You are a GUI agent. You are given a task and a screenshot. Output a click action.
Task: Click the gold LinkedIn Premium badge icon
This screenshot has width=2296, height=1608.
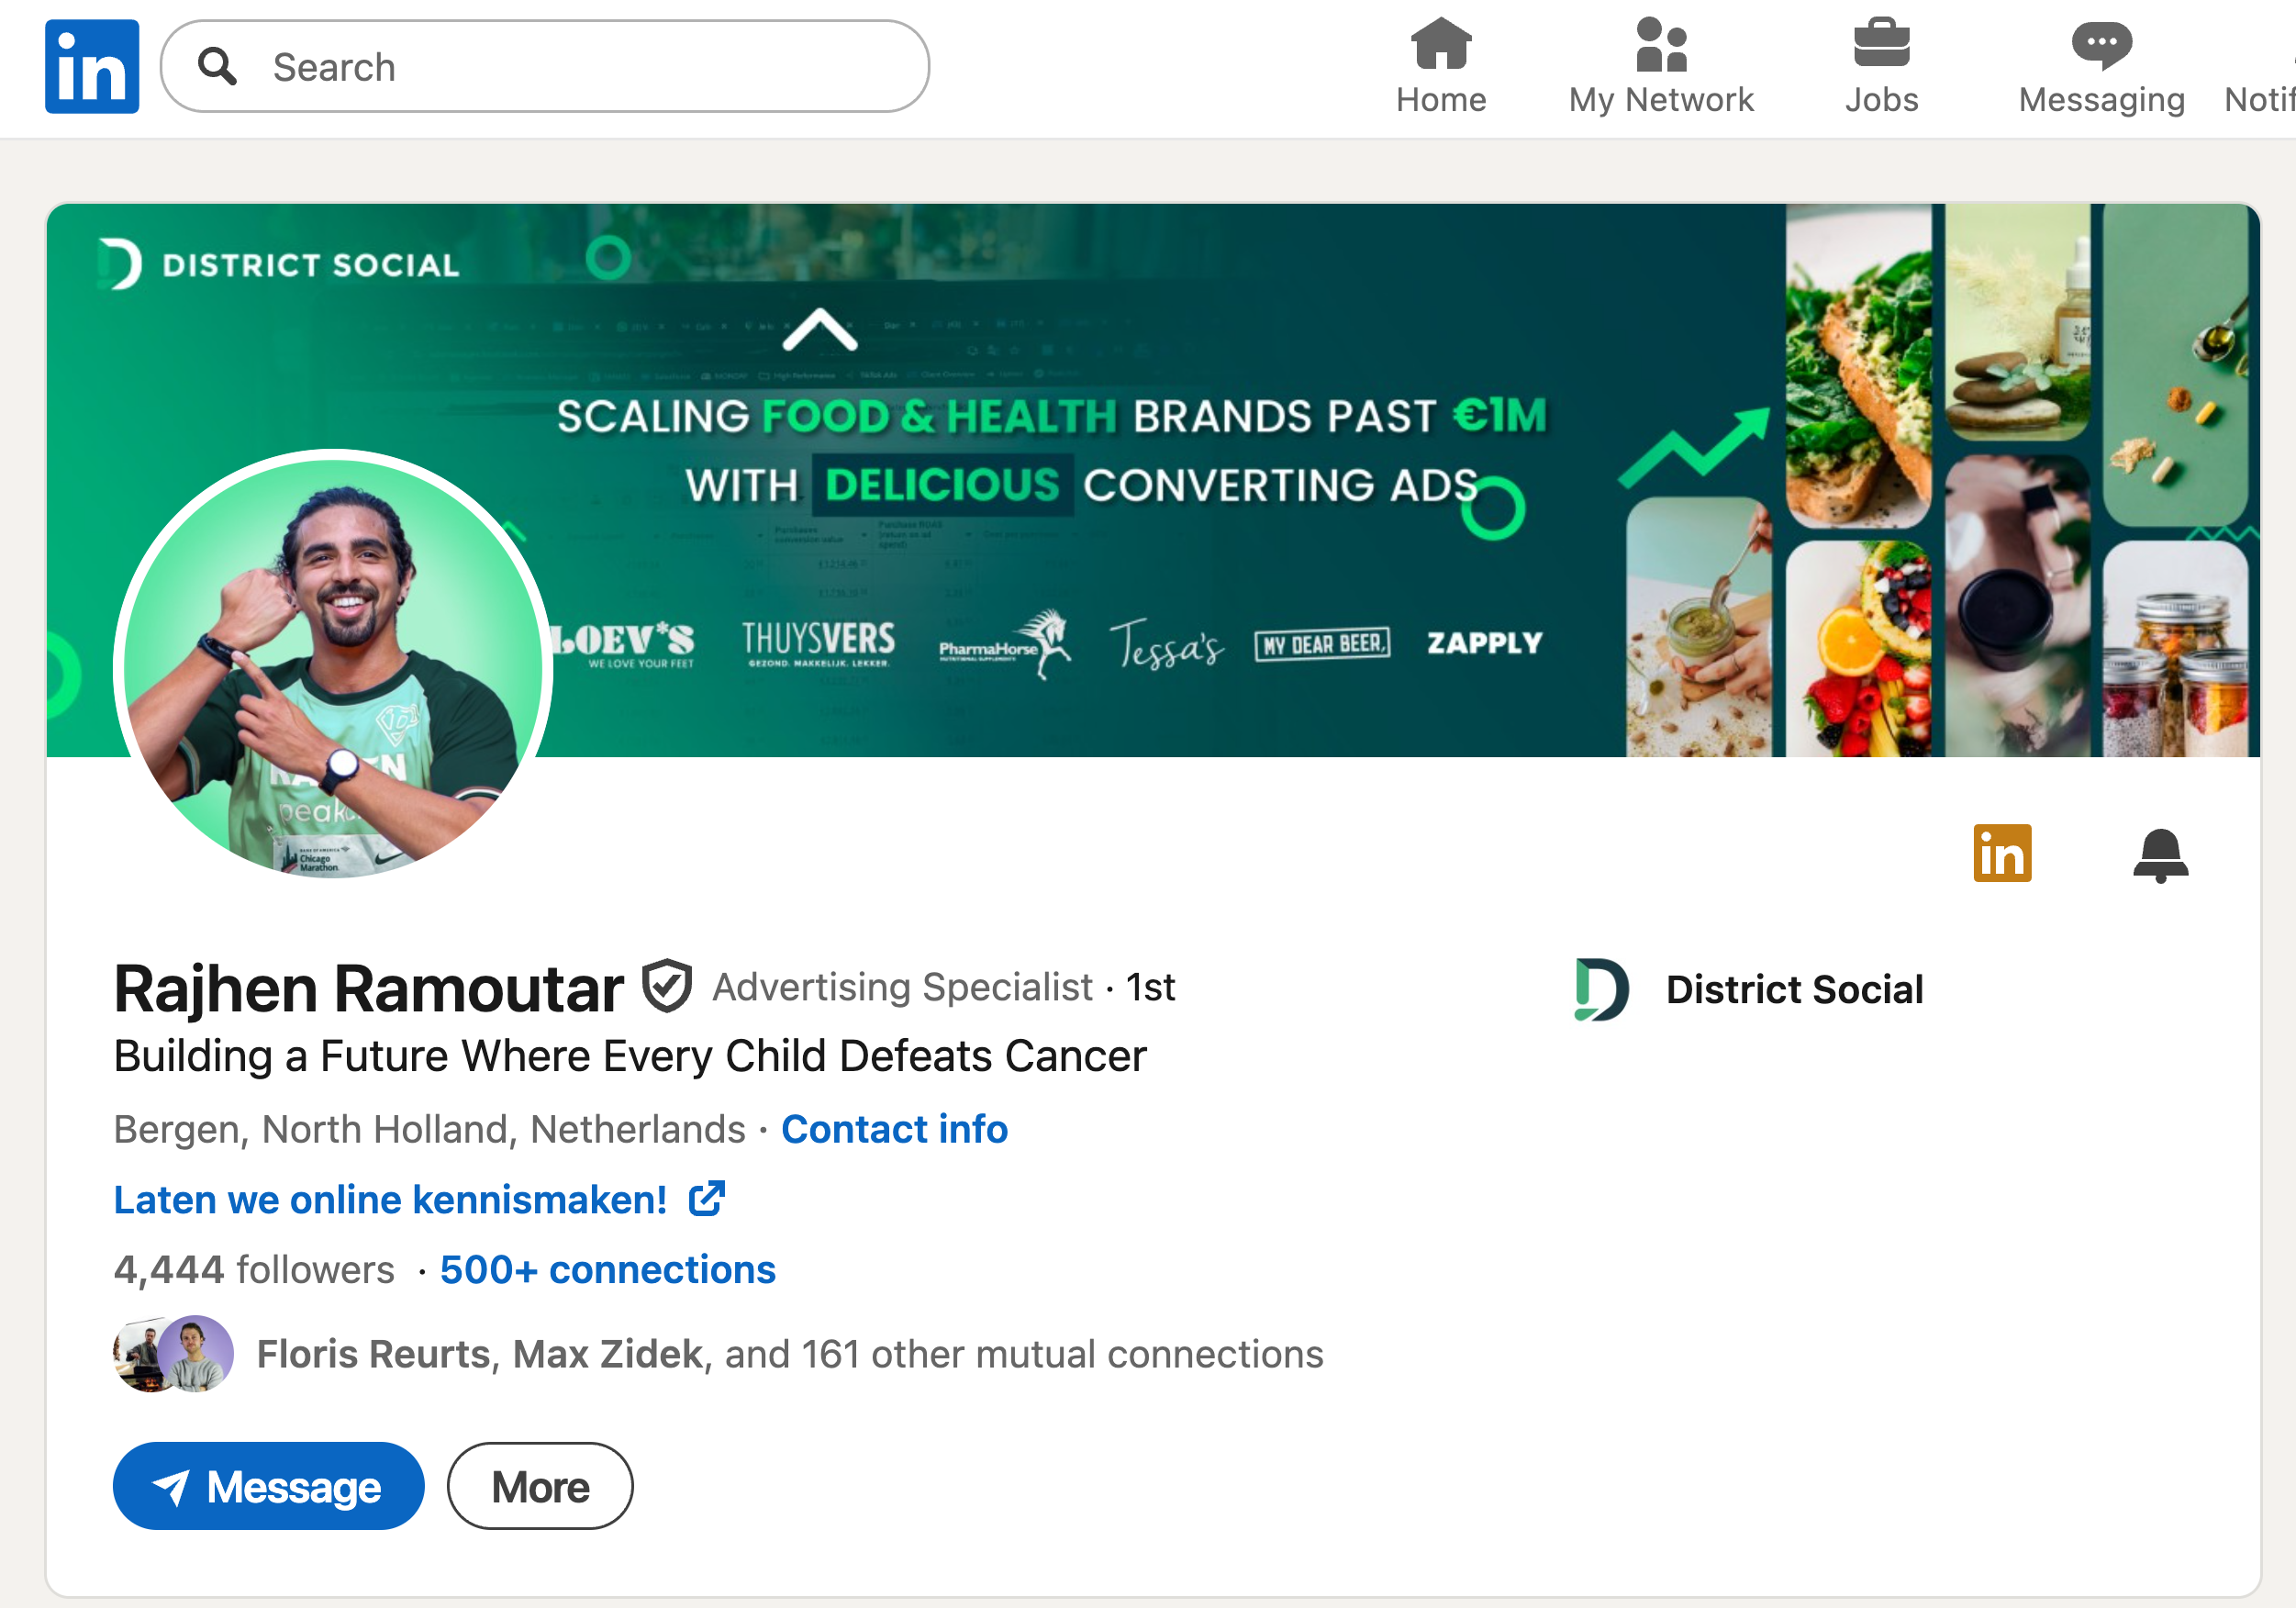pos(2002,853)
